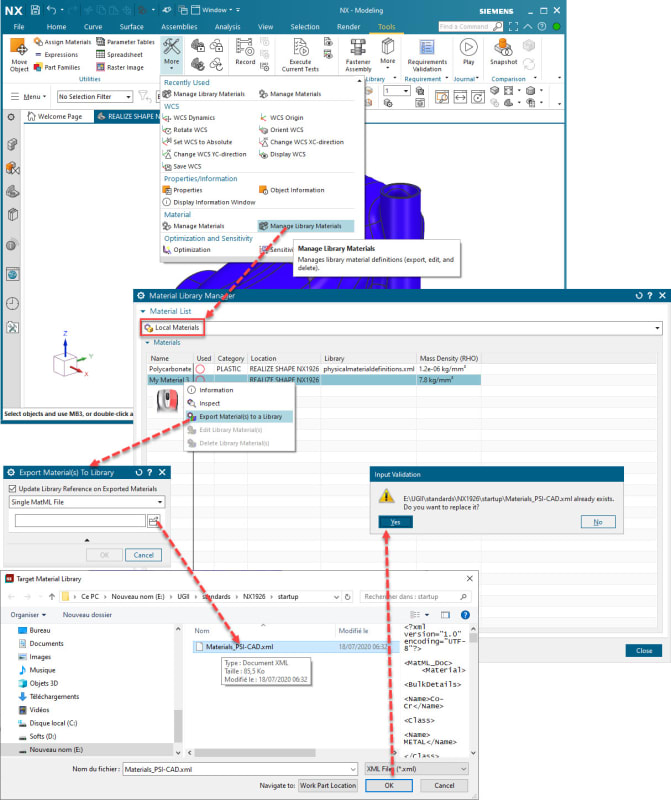This screenshot has height=800, width=671.
Task: Select WCS Origin option
Action: click(x=281, y=117)
